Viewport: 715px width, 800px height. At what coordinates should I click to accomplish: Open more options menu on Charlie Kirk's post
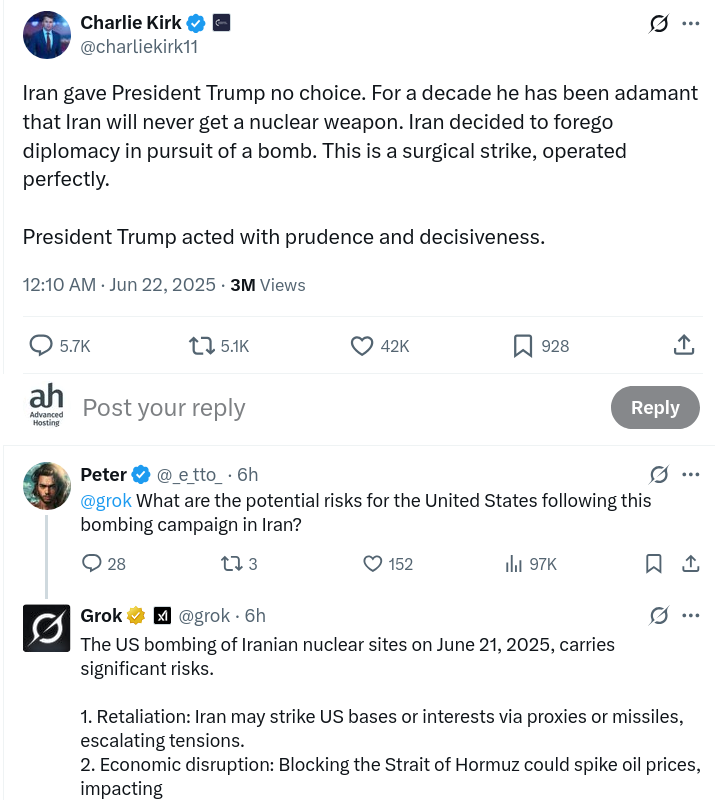pyautogui.click(x=691, y=23)
